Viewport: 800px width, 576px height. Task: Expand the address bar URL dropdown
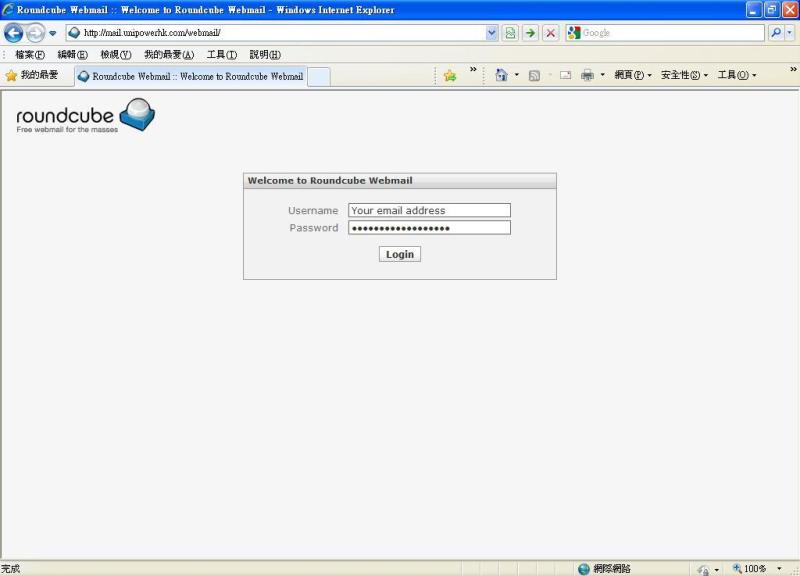pos(491,33)
